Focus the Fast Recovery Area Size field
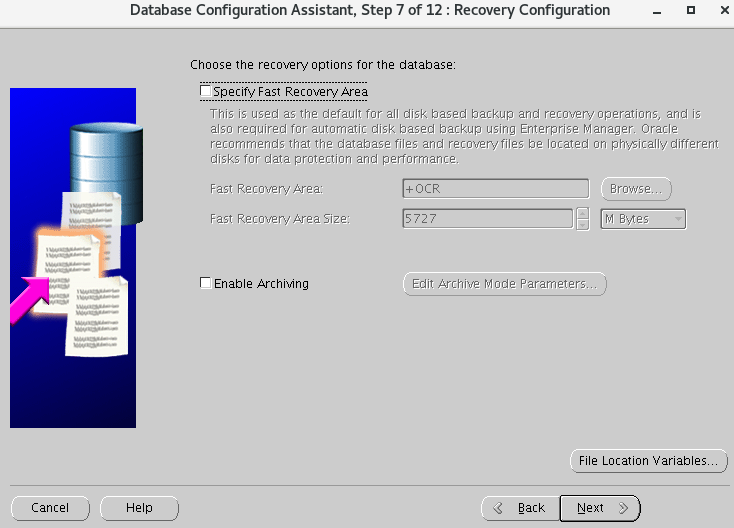734x528 pixels. click(488, 219)
